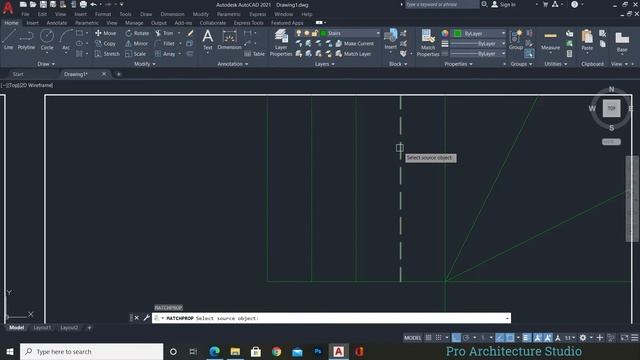Toggle ortho mode in status bar

pos(456,338)
